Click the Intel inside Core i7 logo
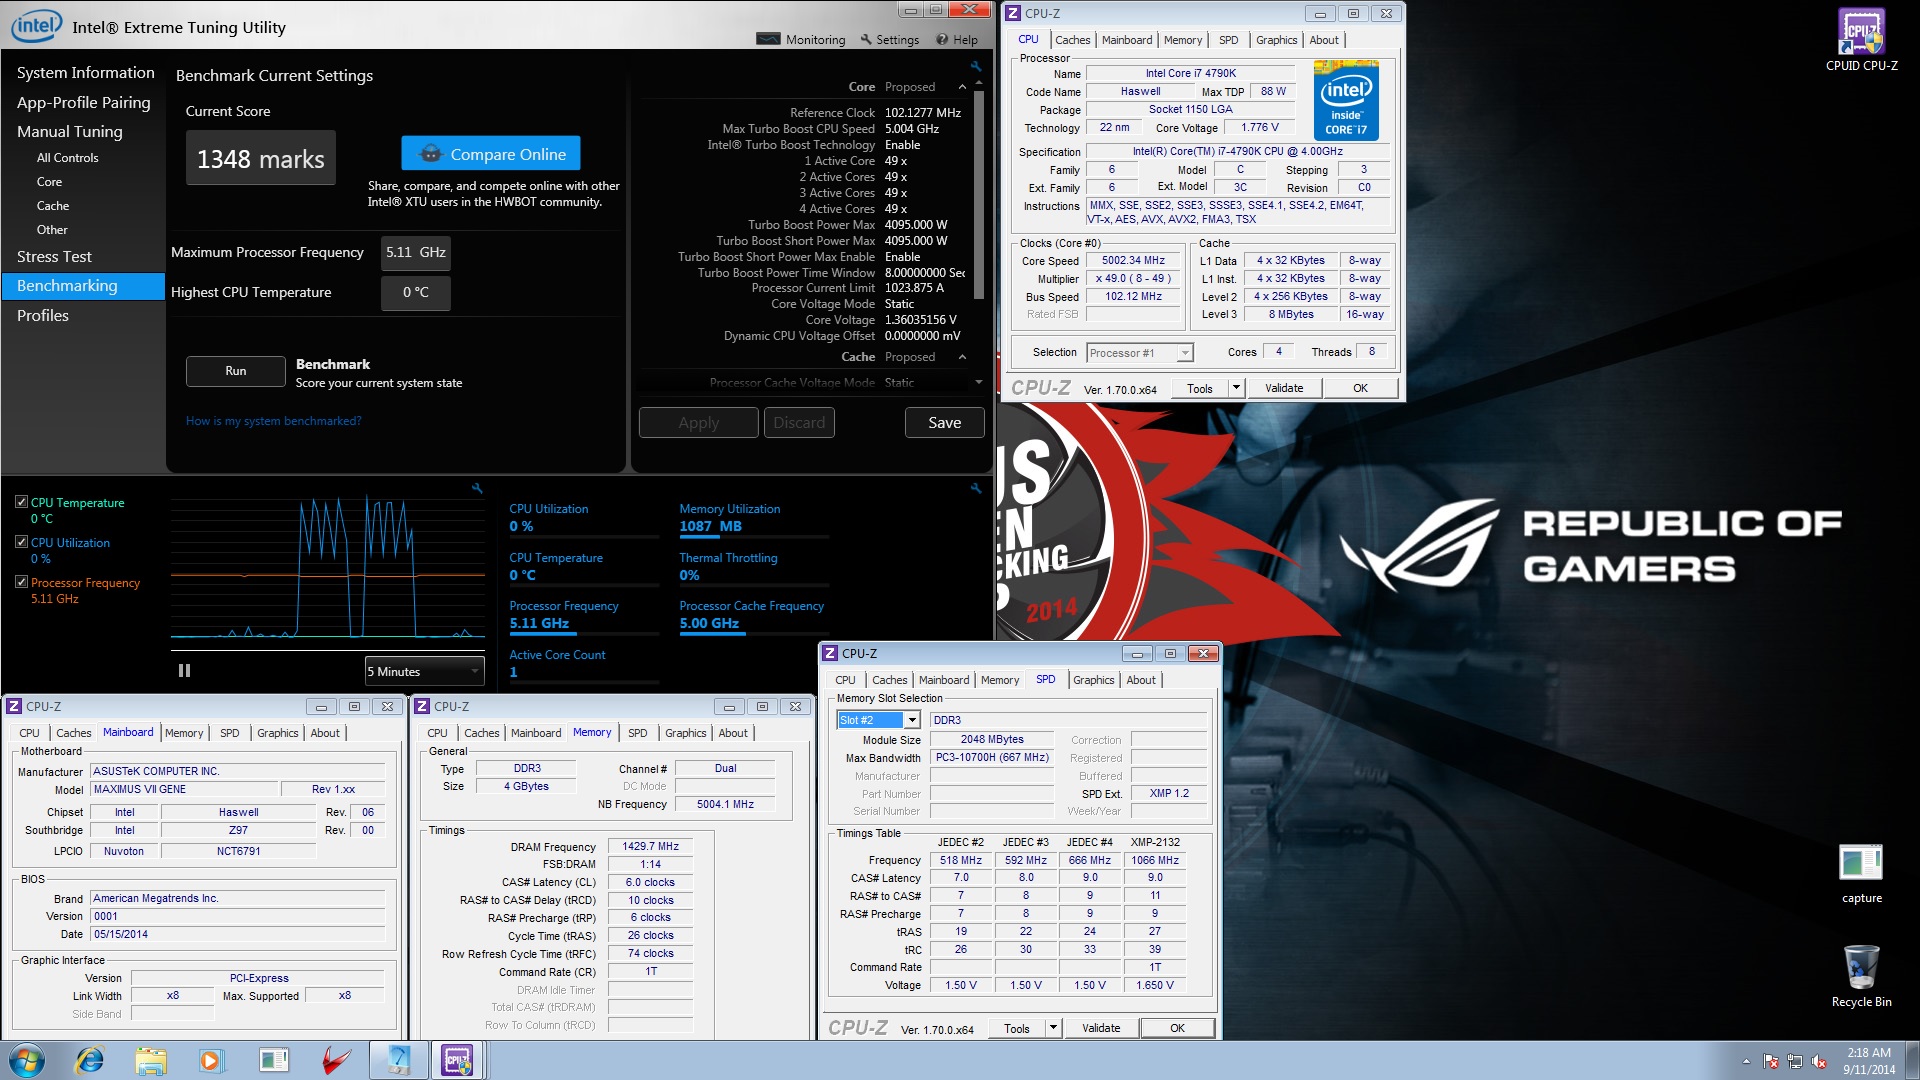Screen dimensions: 1920x1080 (1346, 101)
